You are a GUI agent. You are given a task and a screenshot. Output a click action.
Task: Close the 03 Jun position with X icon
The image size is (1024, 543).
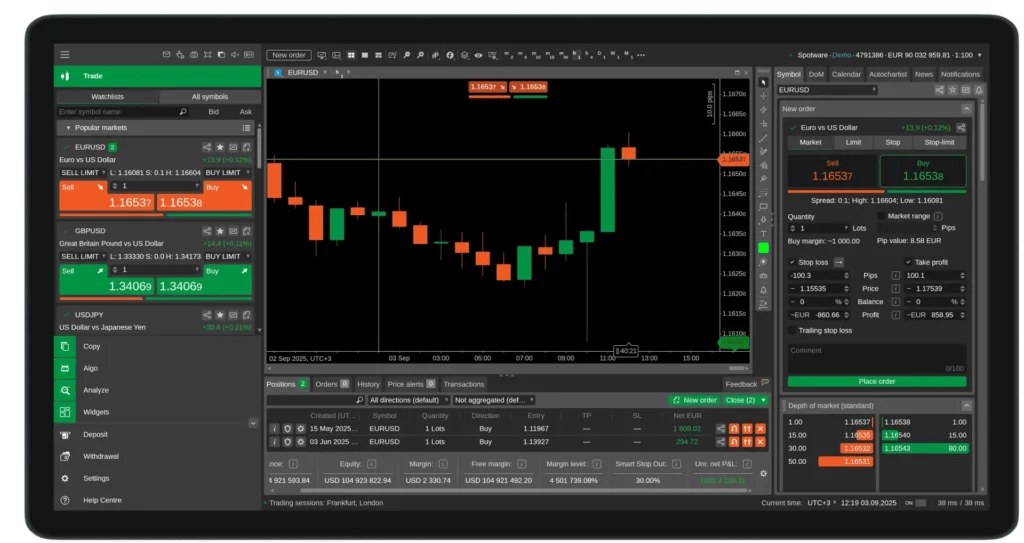[760, 442]
